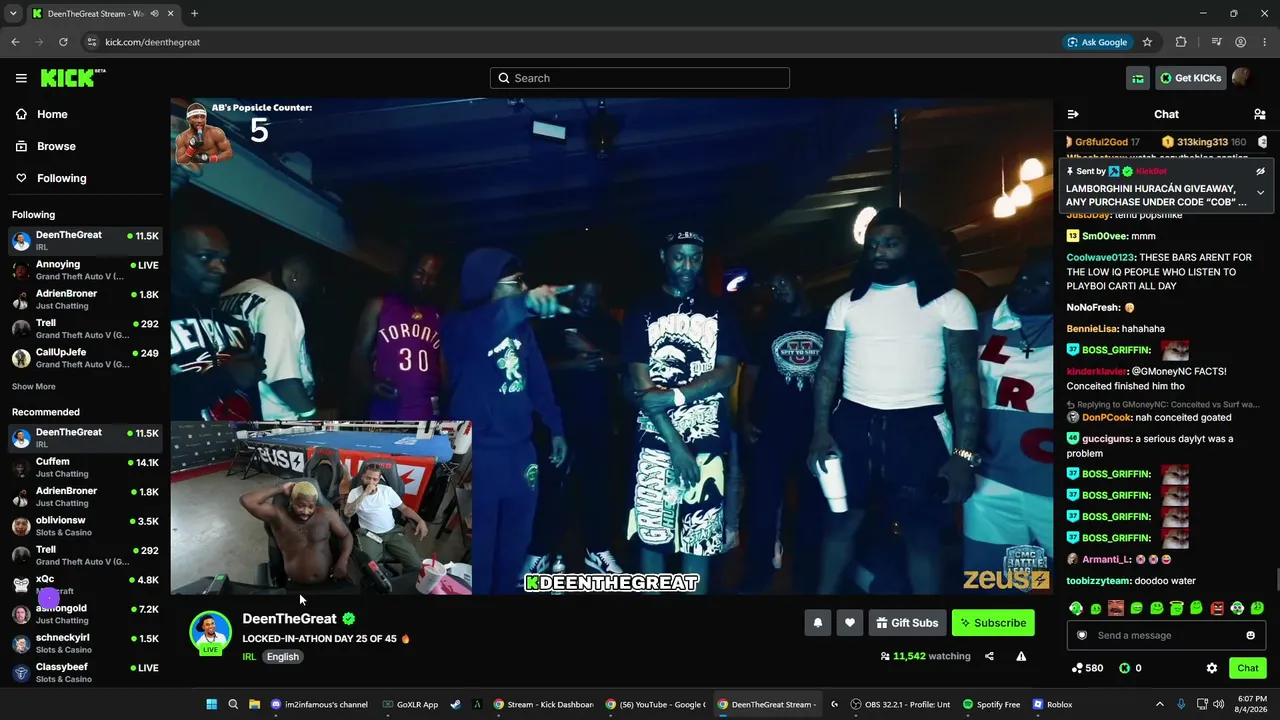Open oblivionsw recommended channel
The image size is (1280, 720).
pyautogui.click(x=85, y=526)
